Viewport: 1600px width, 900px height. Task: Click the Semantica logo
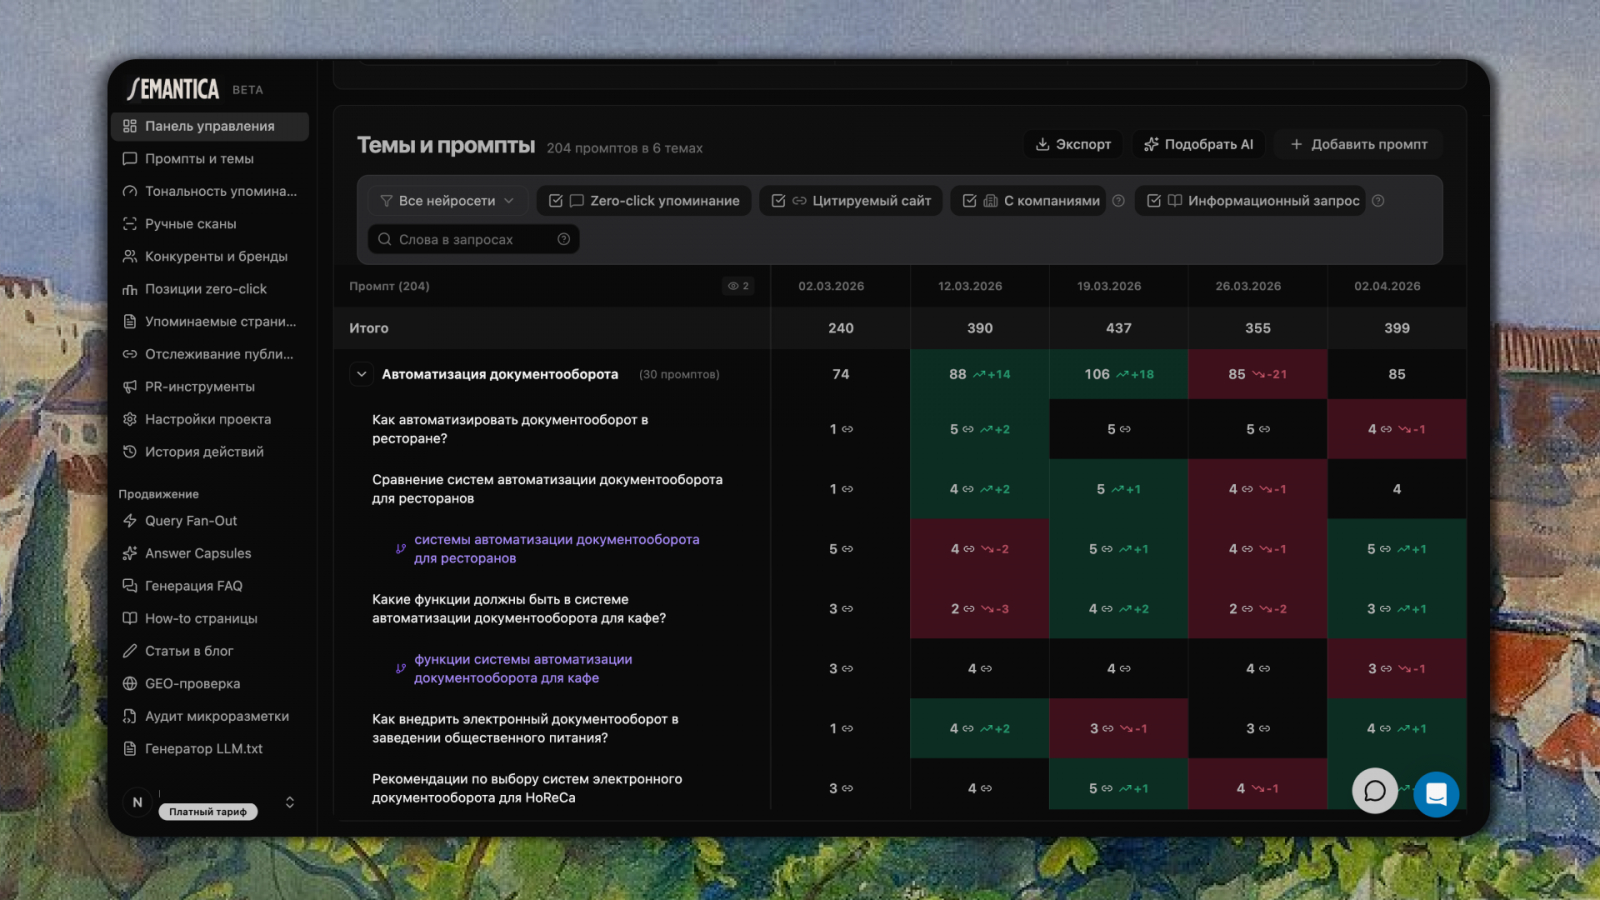click(x=173, y=90)
